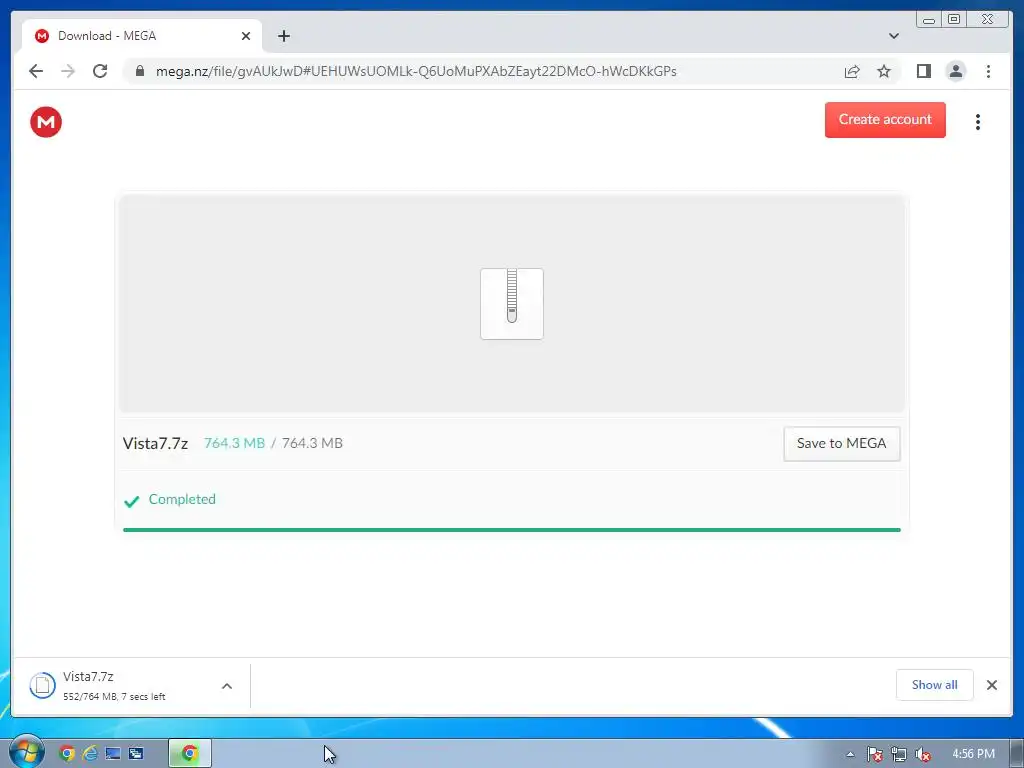1024x768 pixels.
Task: Open a new tab with plus button
Action: [x=283, y=36]
